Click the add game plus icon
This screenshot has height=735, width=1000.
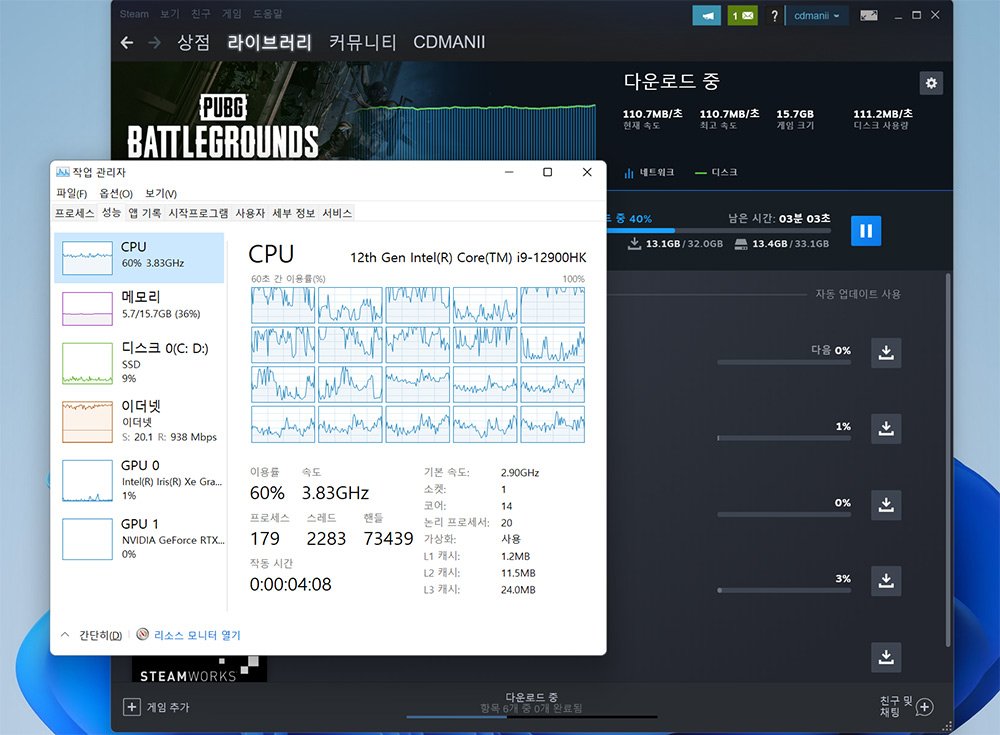(131, 707)
